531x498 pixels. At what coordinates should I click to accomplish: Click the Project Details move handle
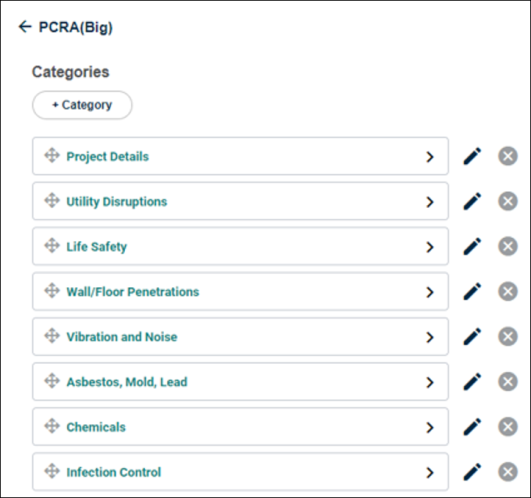pyautogui.click(x=52, y=155)
